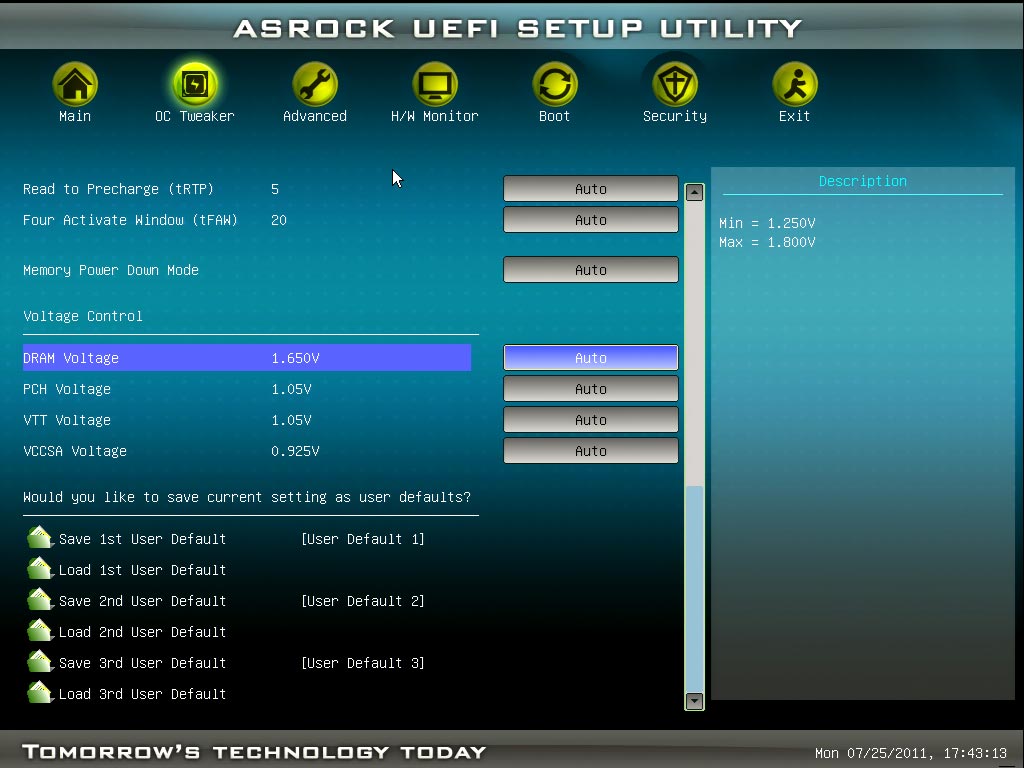The image size is (1024, 768).
Task: Switch to the Security tab label
Action: point(675,116)
